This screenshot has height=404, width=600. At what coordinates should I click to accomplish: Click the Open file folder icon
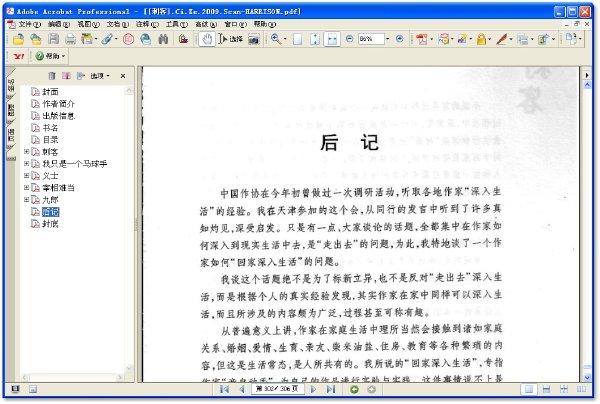(18, 39)
